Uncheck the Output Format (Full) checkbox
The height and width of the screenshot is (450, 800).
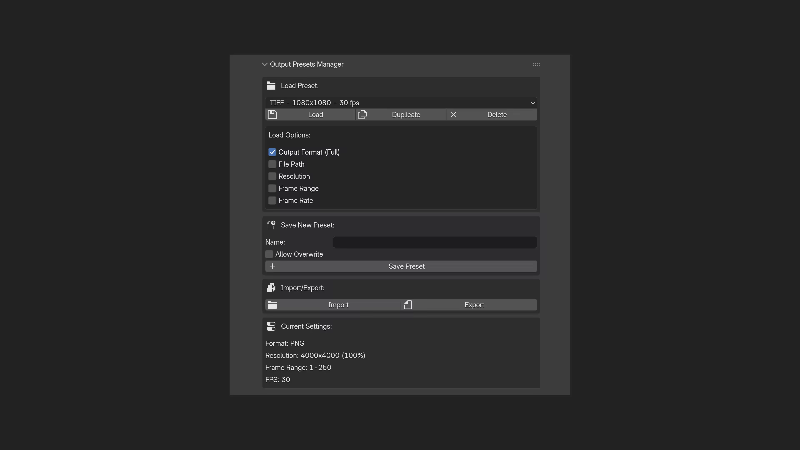[272, 152]
